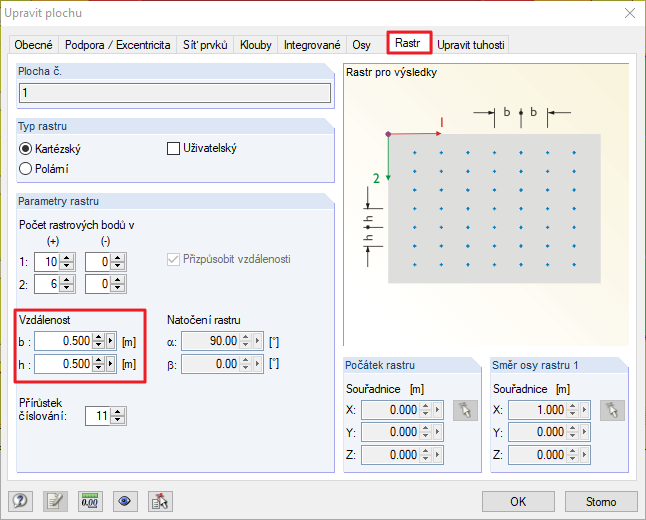Open axis direction Z arrow menu
Screen dimensions: 646x520
tap(585, 455)
